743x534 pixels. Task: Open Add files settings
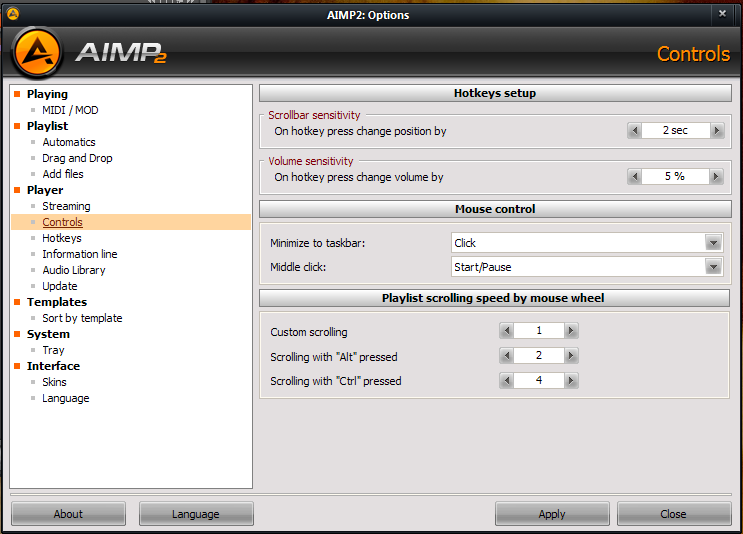pyautogui.click(x=63, y=174)
